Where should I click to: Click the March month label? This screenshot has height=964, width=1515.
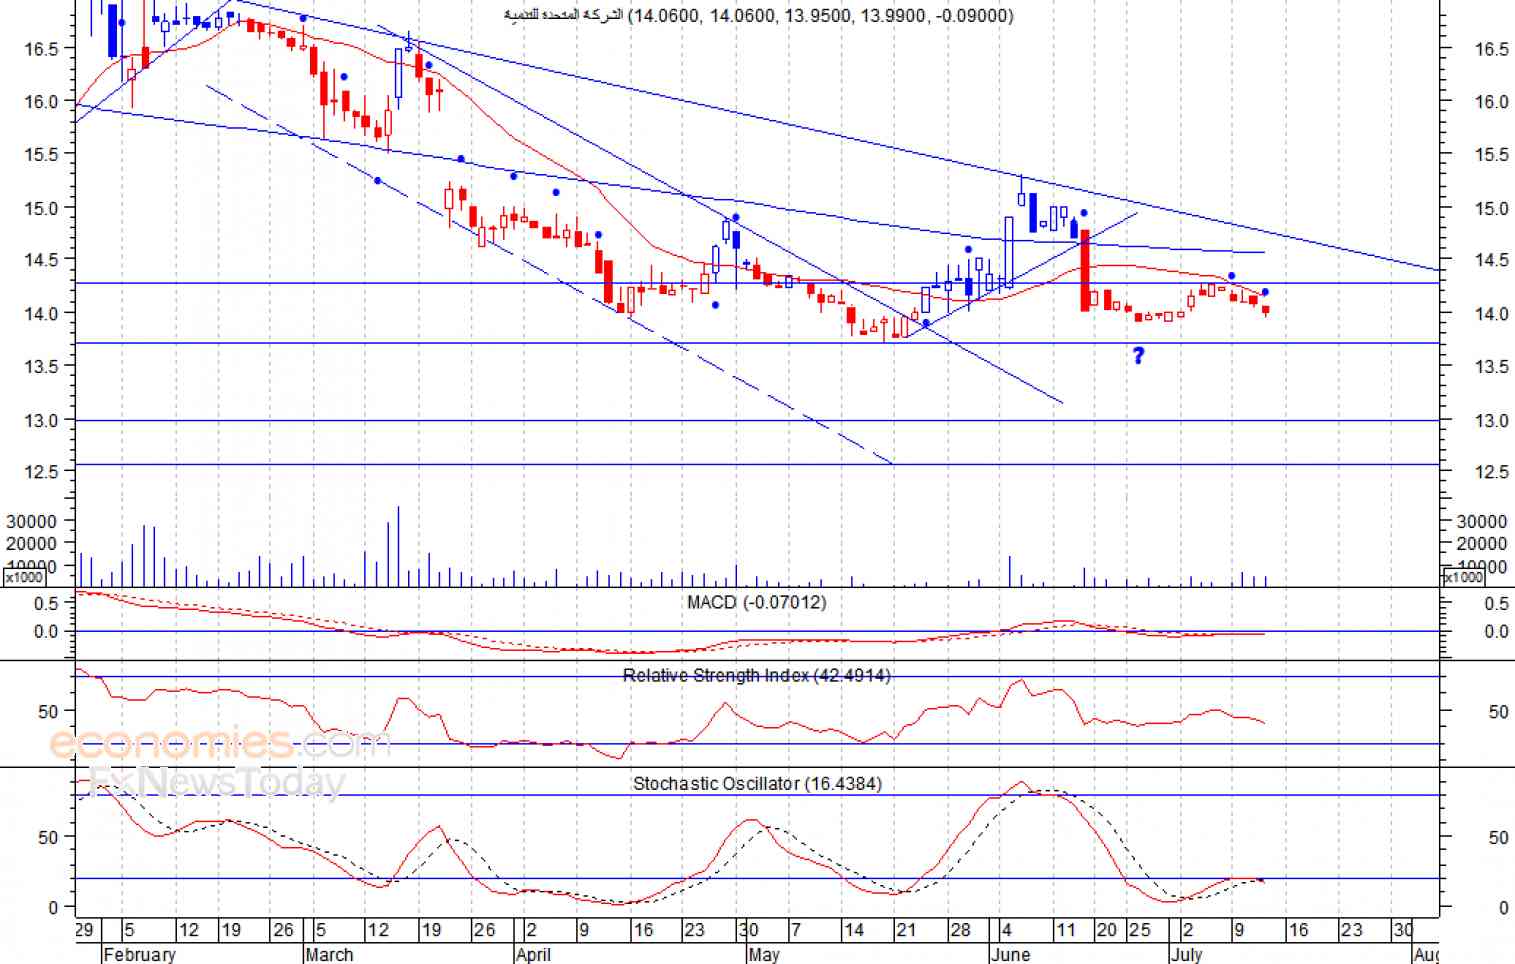click(329, 954)
